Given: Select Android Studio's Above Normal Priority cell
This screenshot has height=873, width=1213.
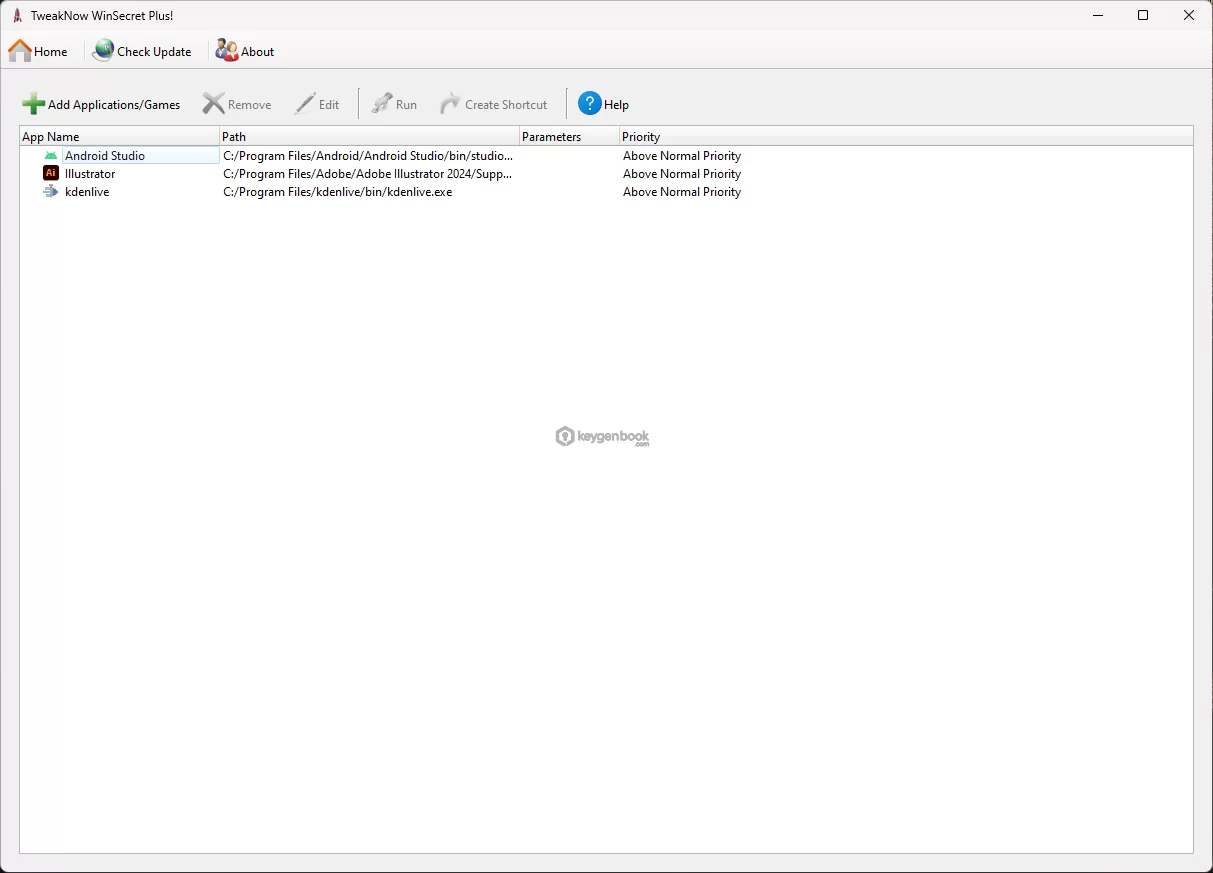Looking at the screenshot, I should [x=681, y=156].
